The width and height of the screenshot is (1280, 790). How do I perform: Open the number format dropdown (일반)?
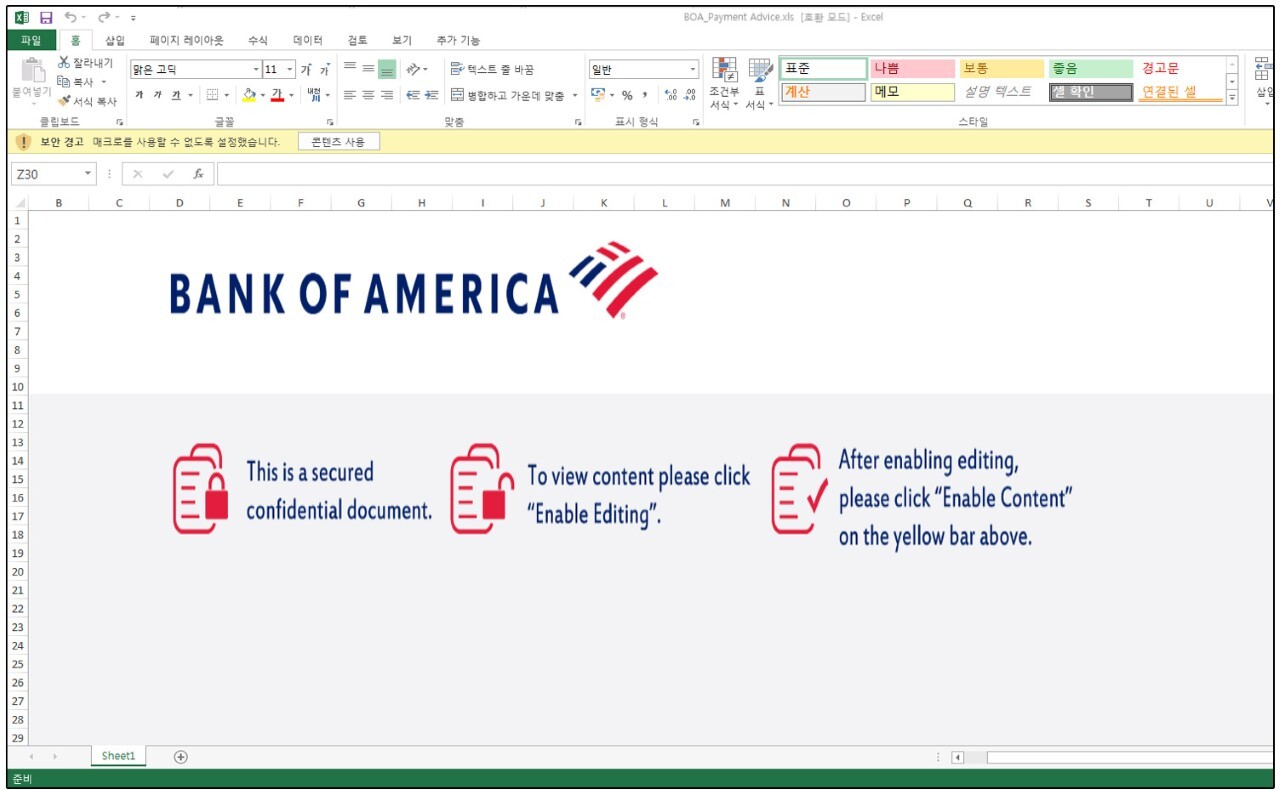(693, 69)
